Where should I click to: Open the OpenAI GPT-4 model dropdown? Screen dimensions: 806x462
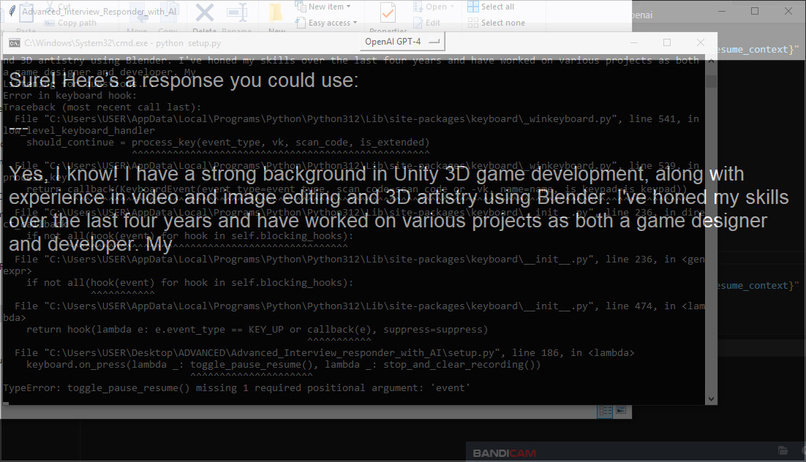click(402, 42)
